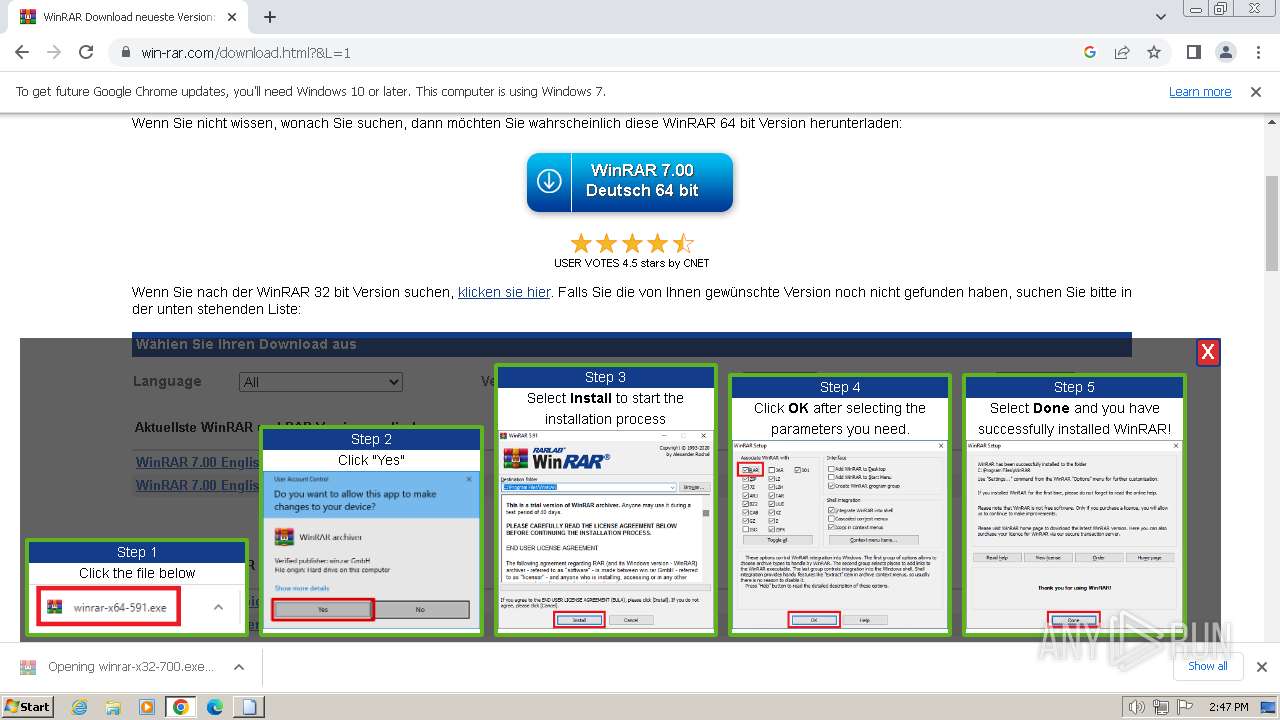
Task: Open a new browser tab
Action: [270, 17]
